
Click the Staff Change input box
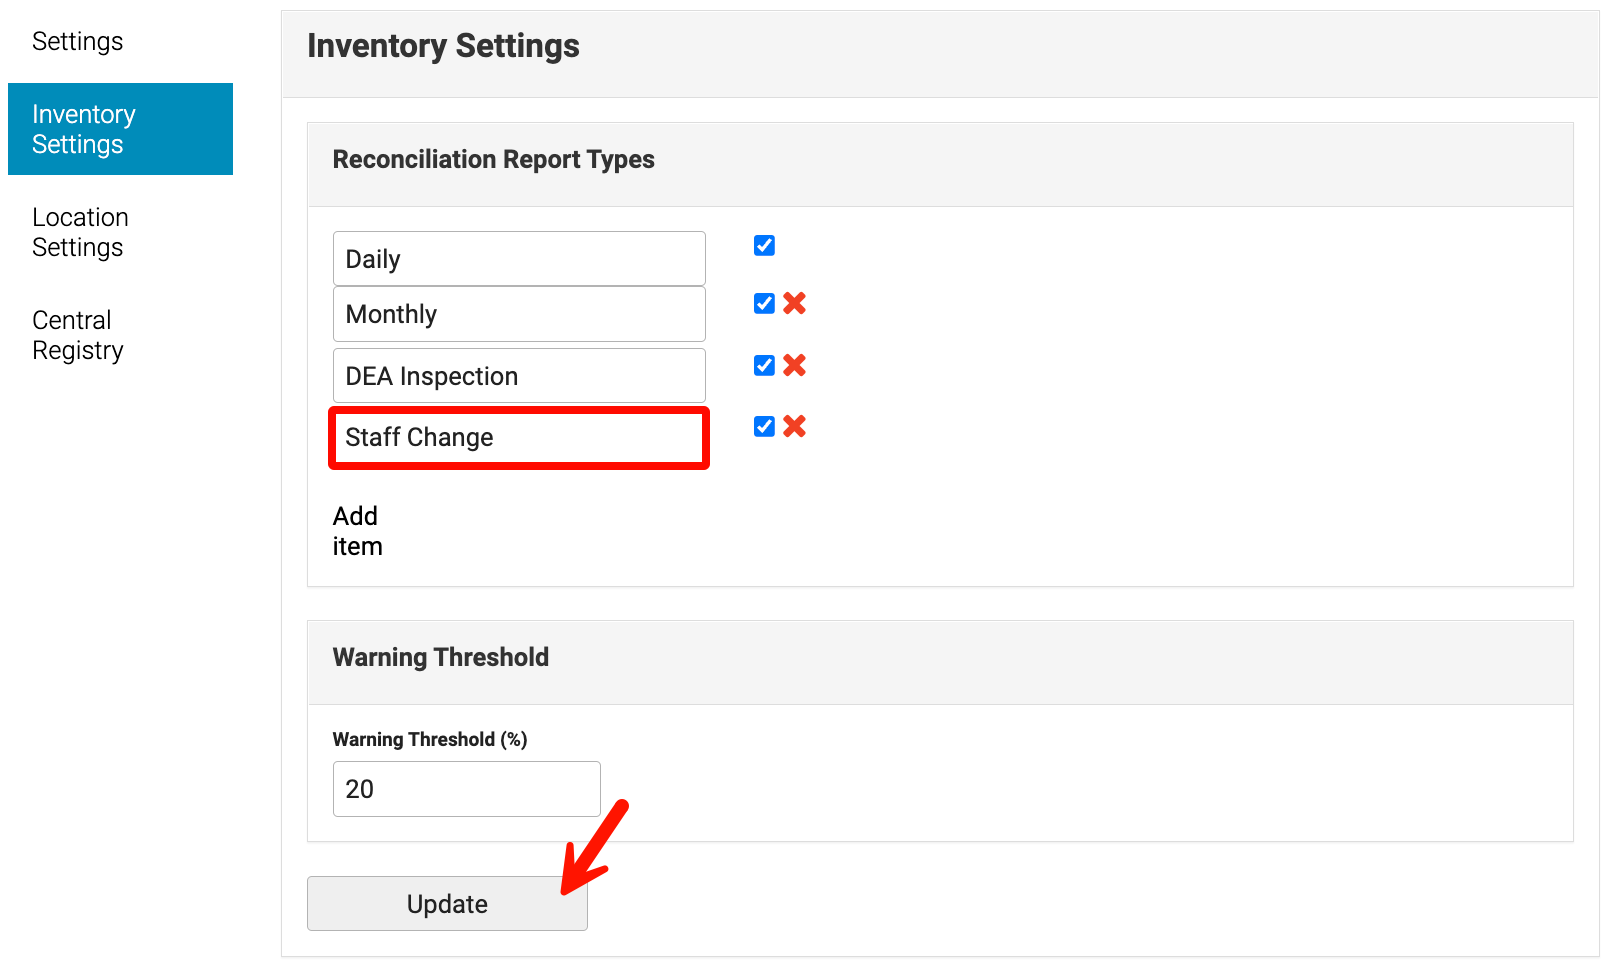click(518, 437)
